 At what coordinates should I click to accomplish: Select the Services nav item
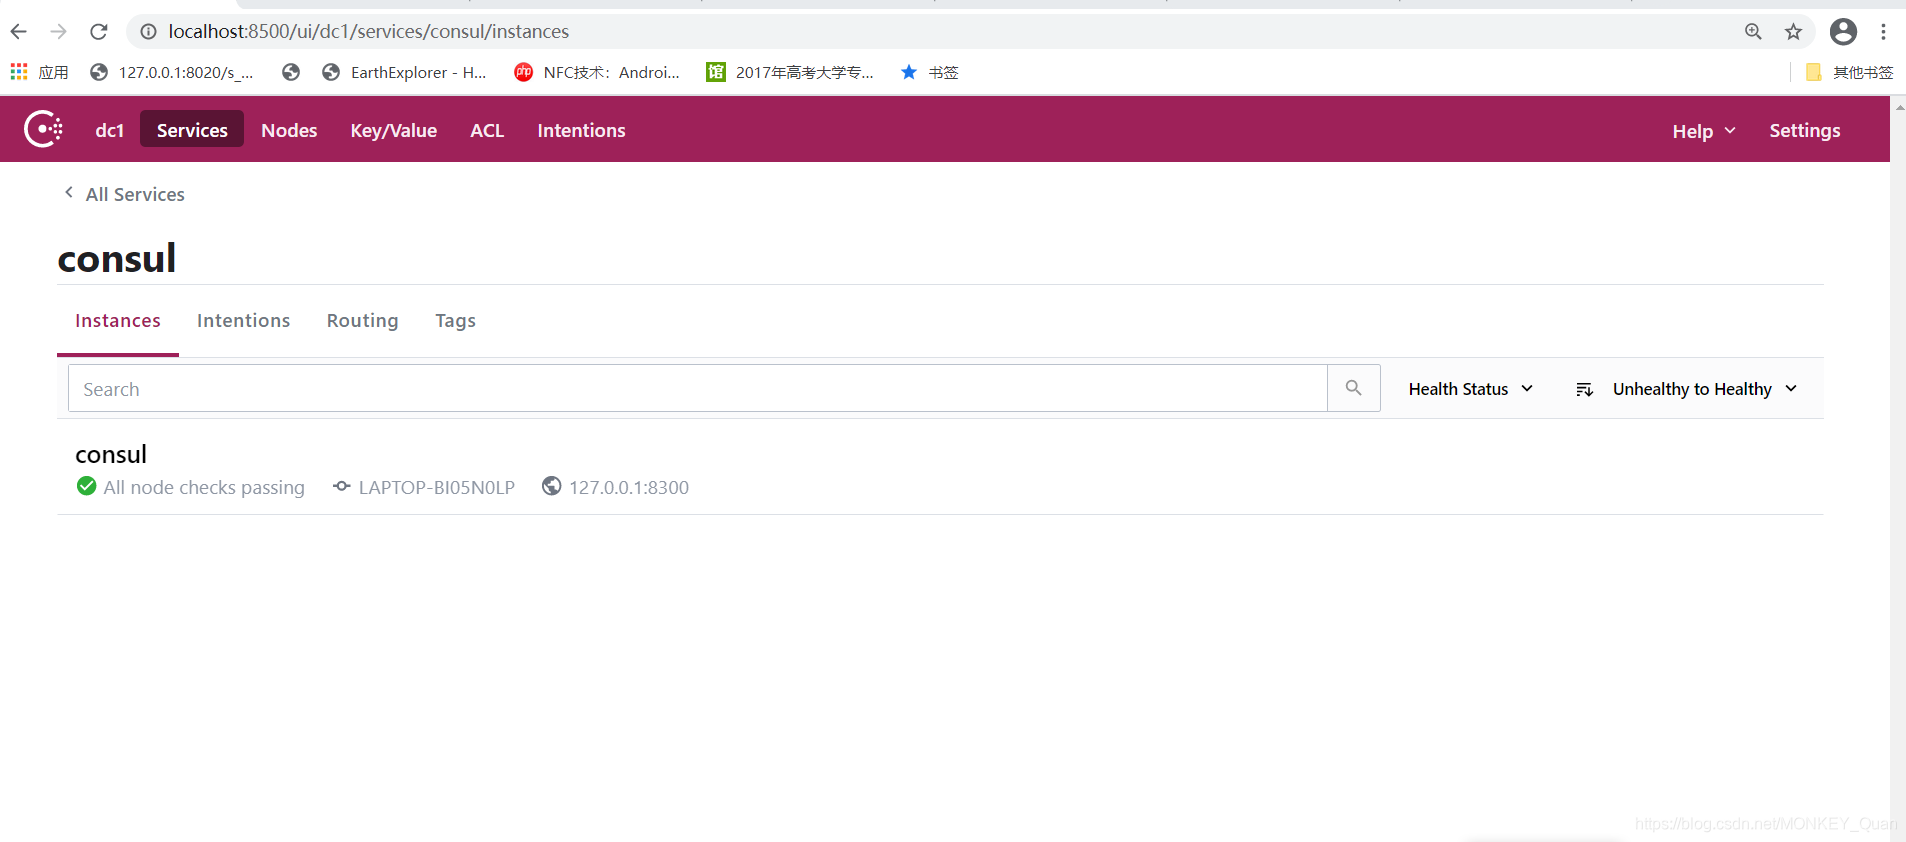[x=192, y=130]
